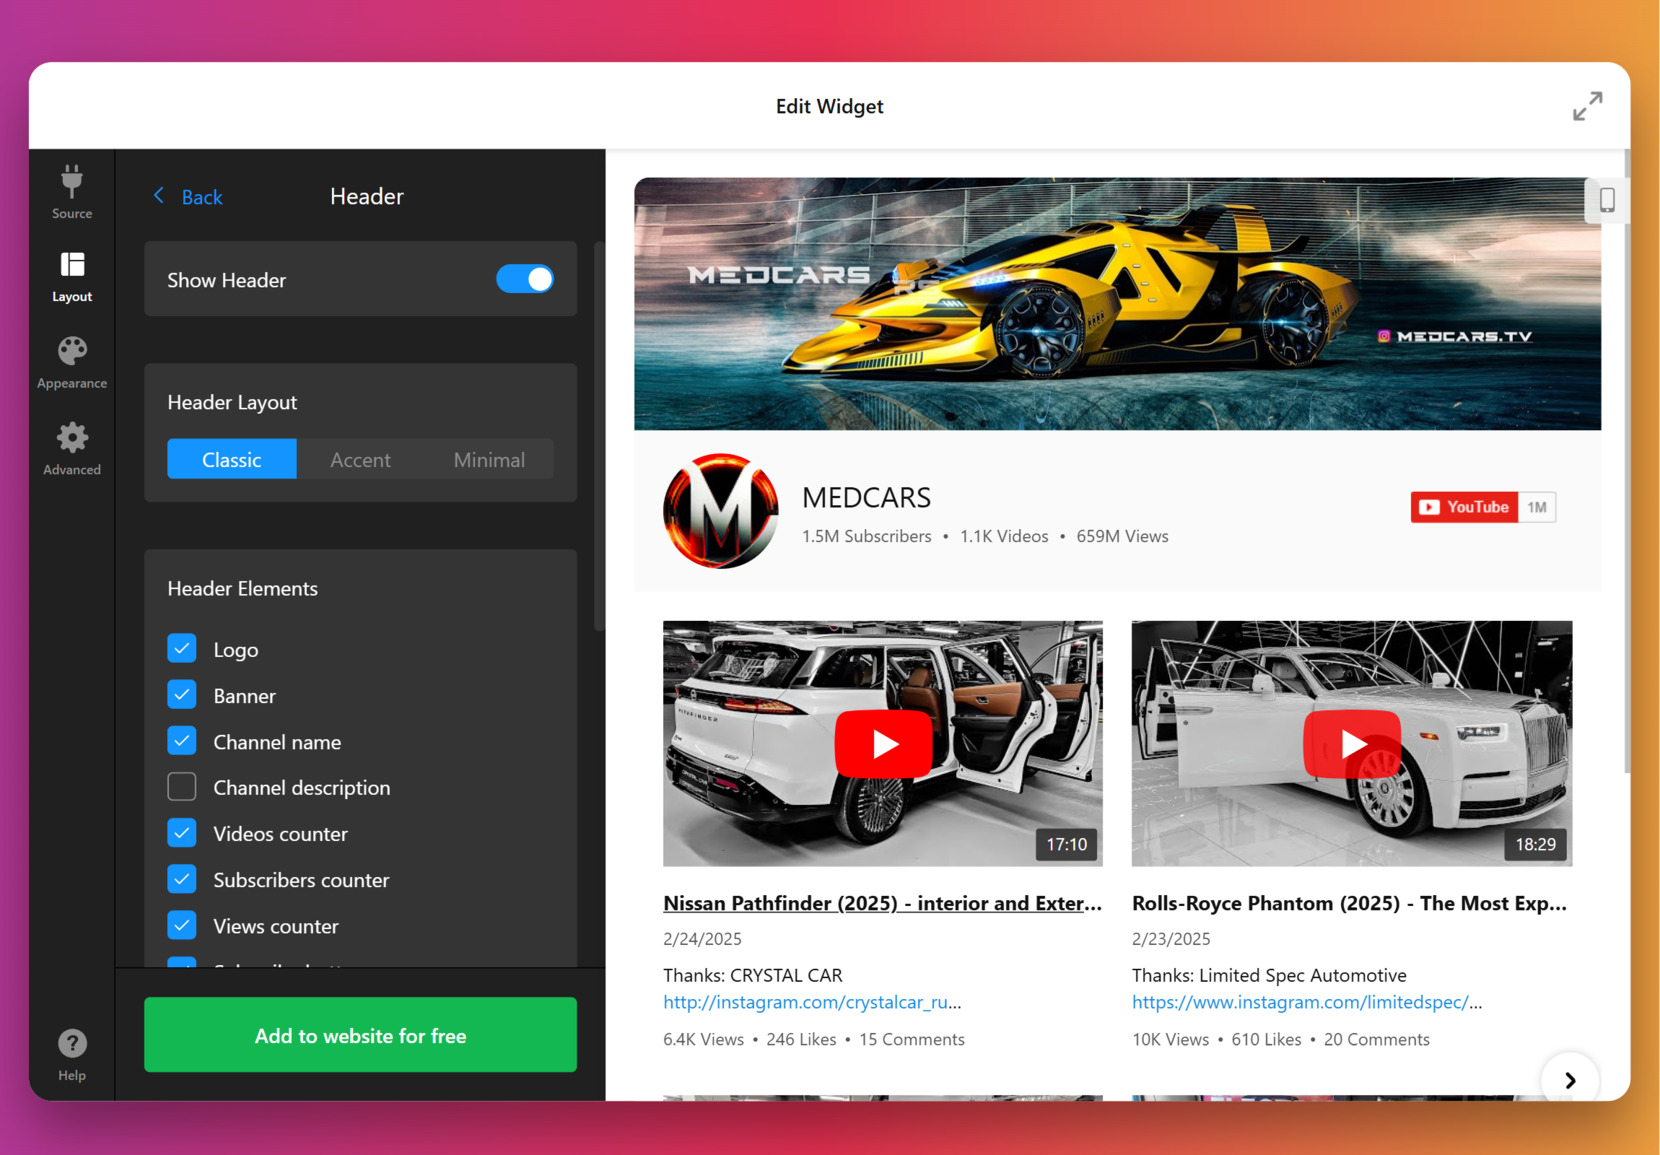Enable the Channel description checkbox
The width and height of the screenshot is (1660, 1155).
(182, 787)
